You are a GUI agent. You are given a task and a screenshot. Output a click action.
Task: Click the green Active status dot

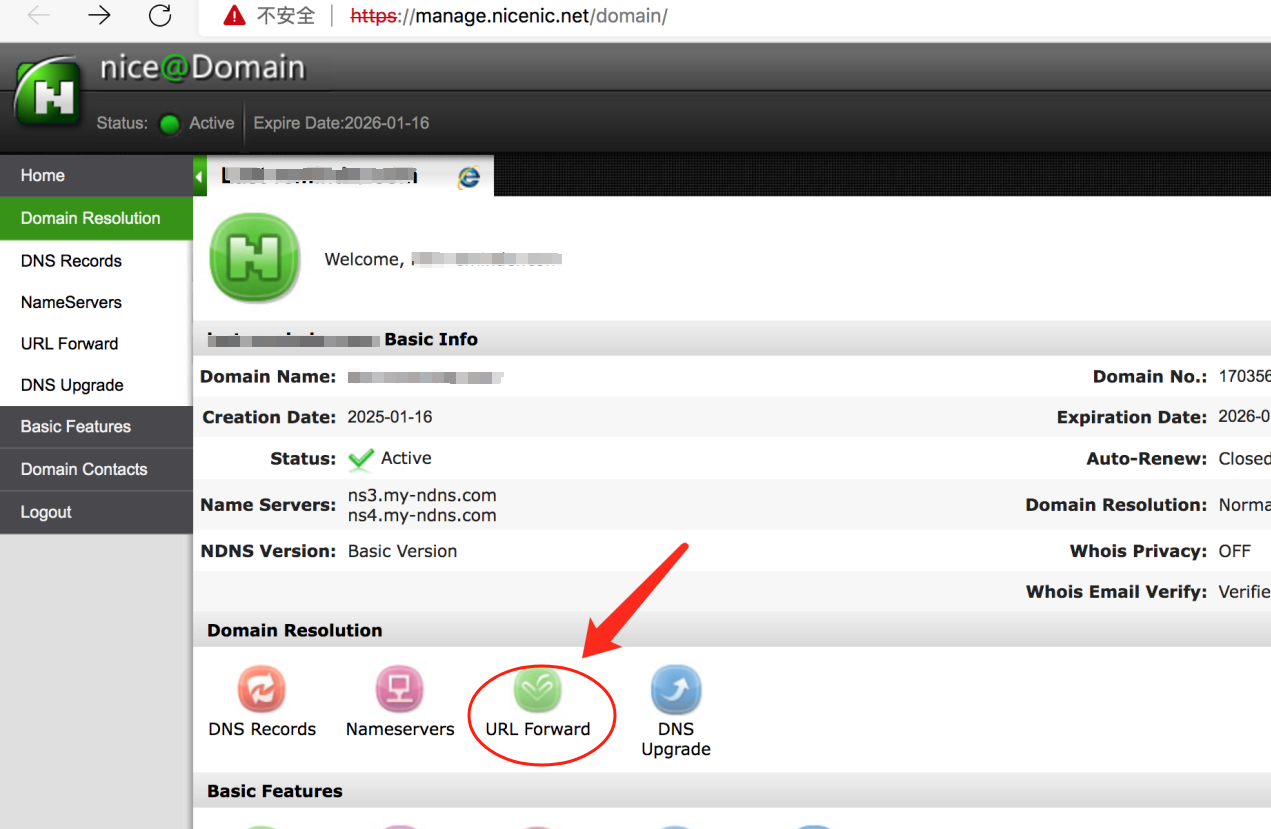point(169,123)
